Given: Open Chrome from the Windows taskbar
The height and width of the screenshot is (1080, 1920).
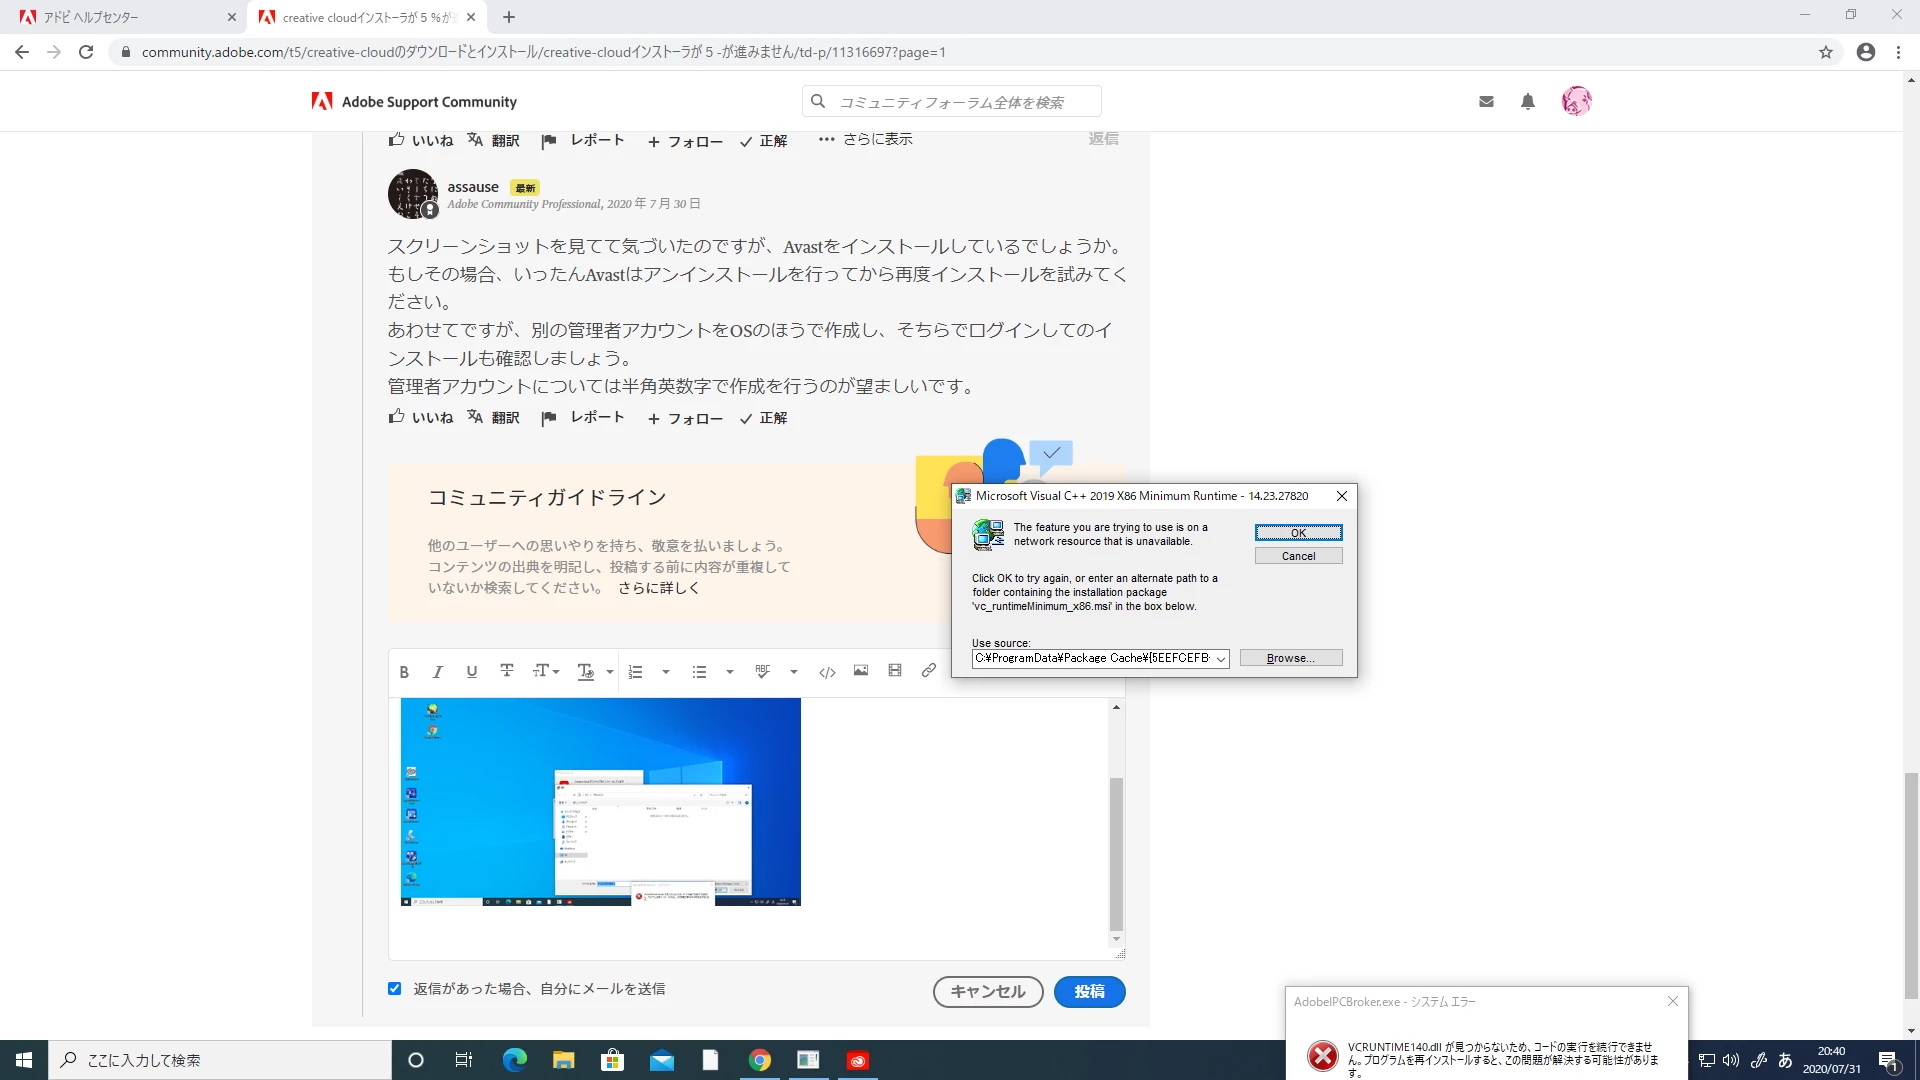Looking at the screenshot, I should [x=760, y=1060].
